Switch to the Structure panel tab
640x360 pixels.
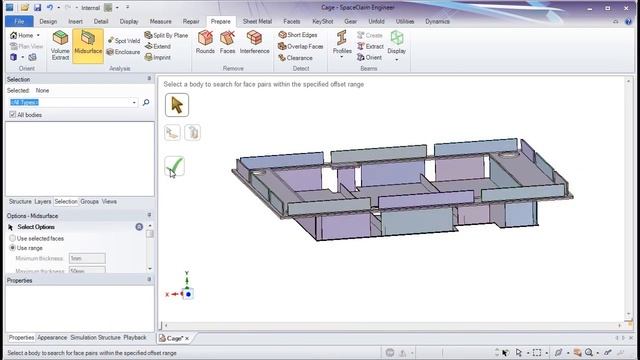tap(20, 202)
